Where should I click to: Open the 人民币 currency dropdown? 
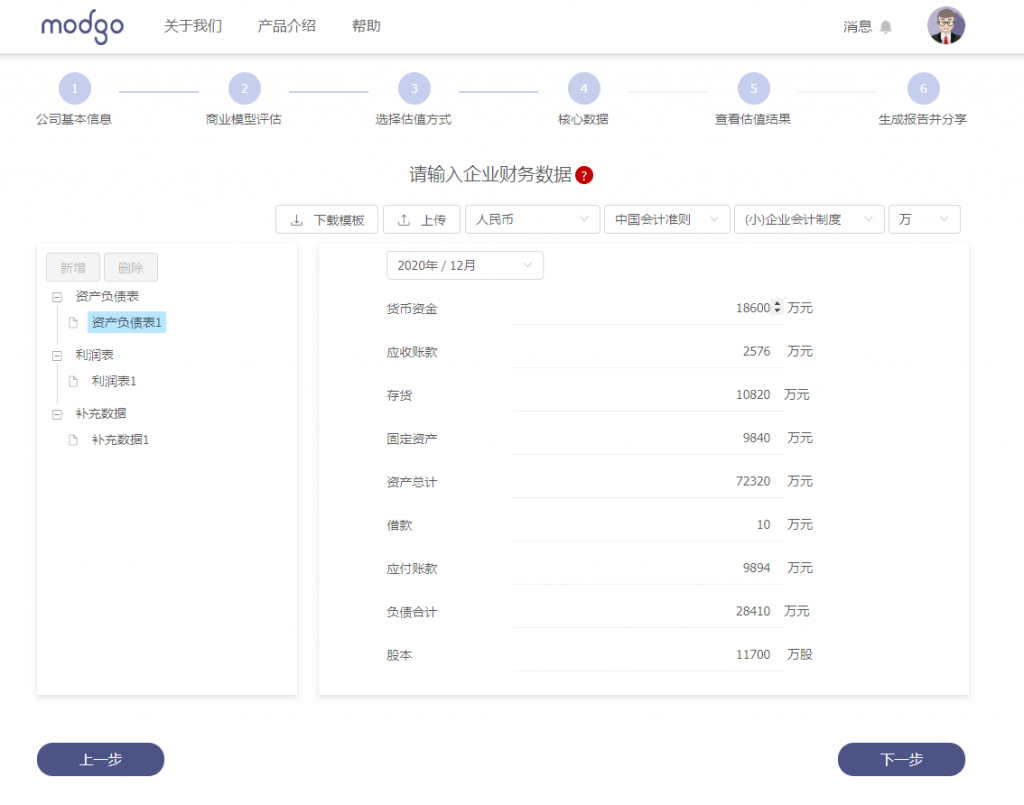[532, 219]
